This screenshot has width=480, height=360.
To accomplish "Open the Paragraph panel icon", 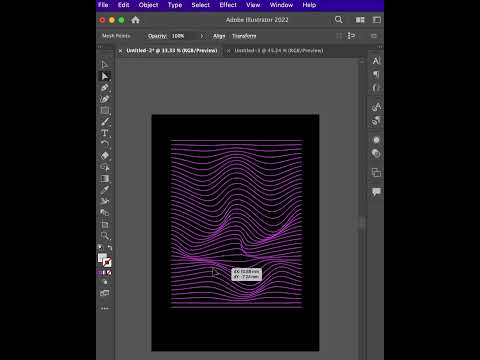I will 376,74.
